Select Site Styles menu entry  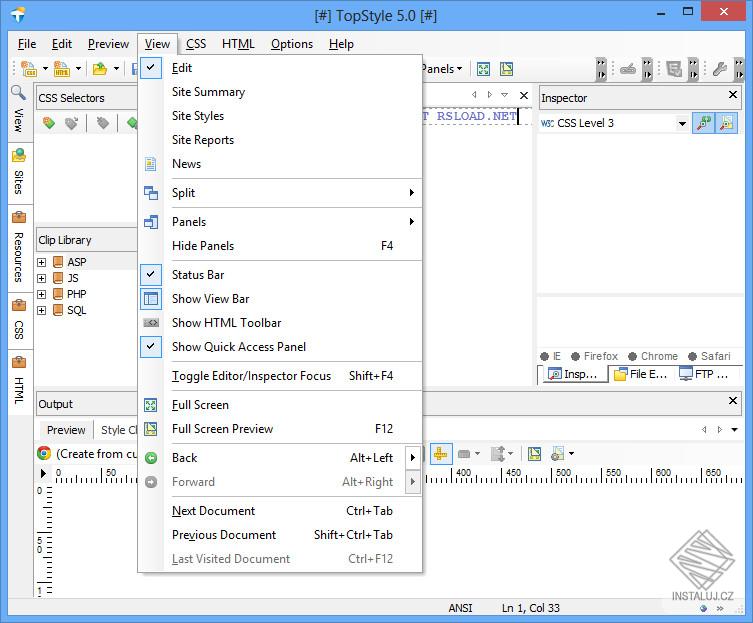(x=280, y=116)
